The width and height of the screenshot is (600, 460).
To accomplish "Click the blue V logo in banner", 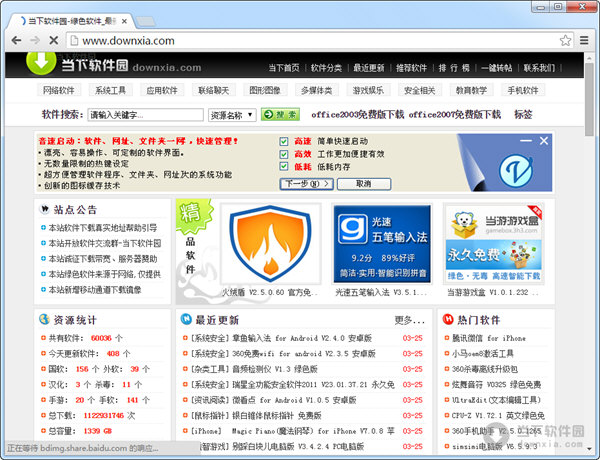I will [516, 171].
